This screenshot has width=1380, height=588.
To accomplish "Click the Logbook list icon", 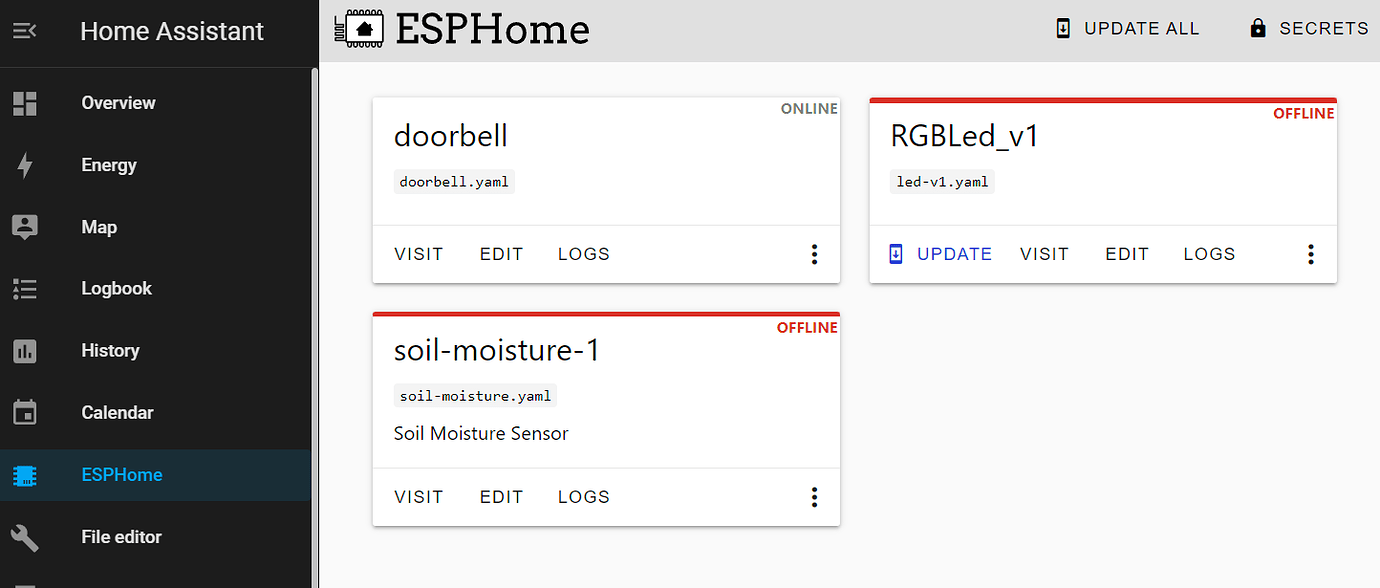I will coord(25,288).
